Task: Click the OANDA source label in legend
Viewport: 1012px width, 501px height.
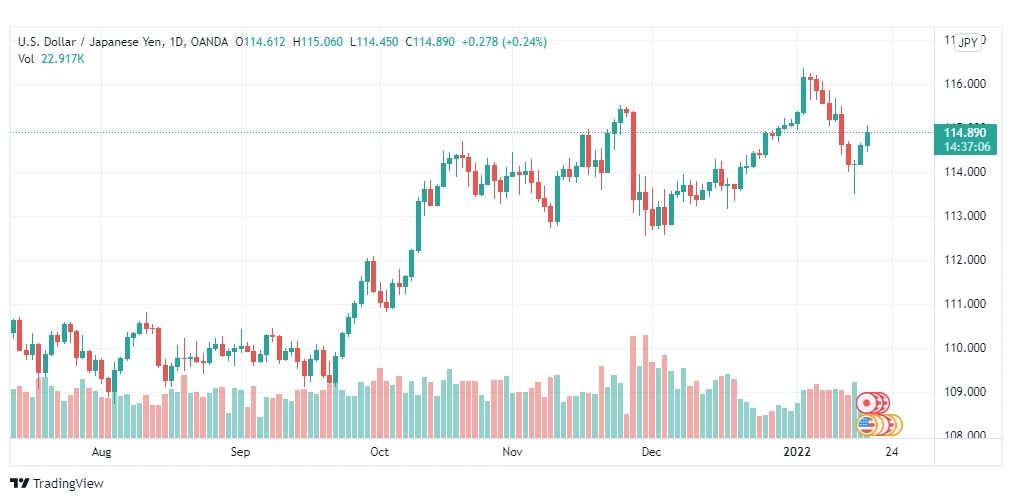Action: tap(210, 42)
